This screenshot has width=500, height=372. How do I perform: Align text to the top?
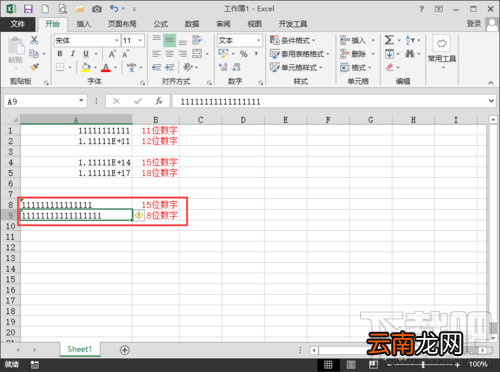157,39
